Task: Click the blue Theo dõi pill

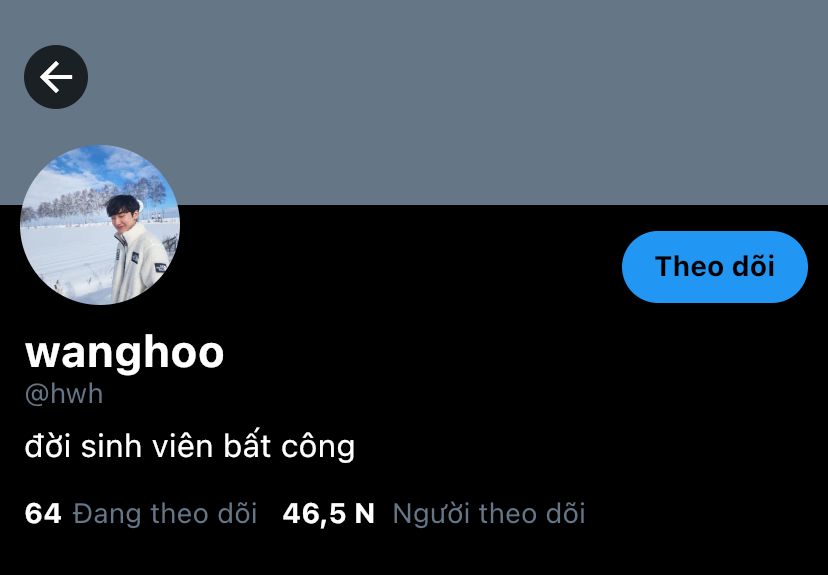Action: pyautogui.click(x=714, y=267)
